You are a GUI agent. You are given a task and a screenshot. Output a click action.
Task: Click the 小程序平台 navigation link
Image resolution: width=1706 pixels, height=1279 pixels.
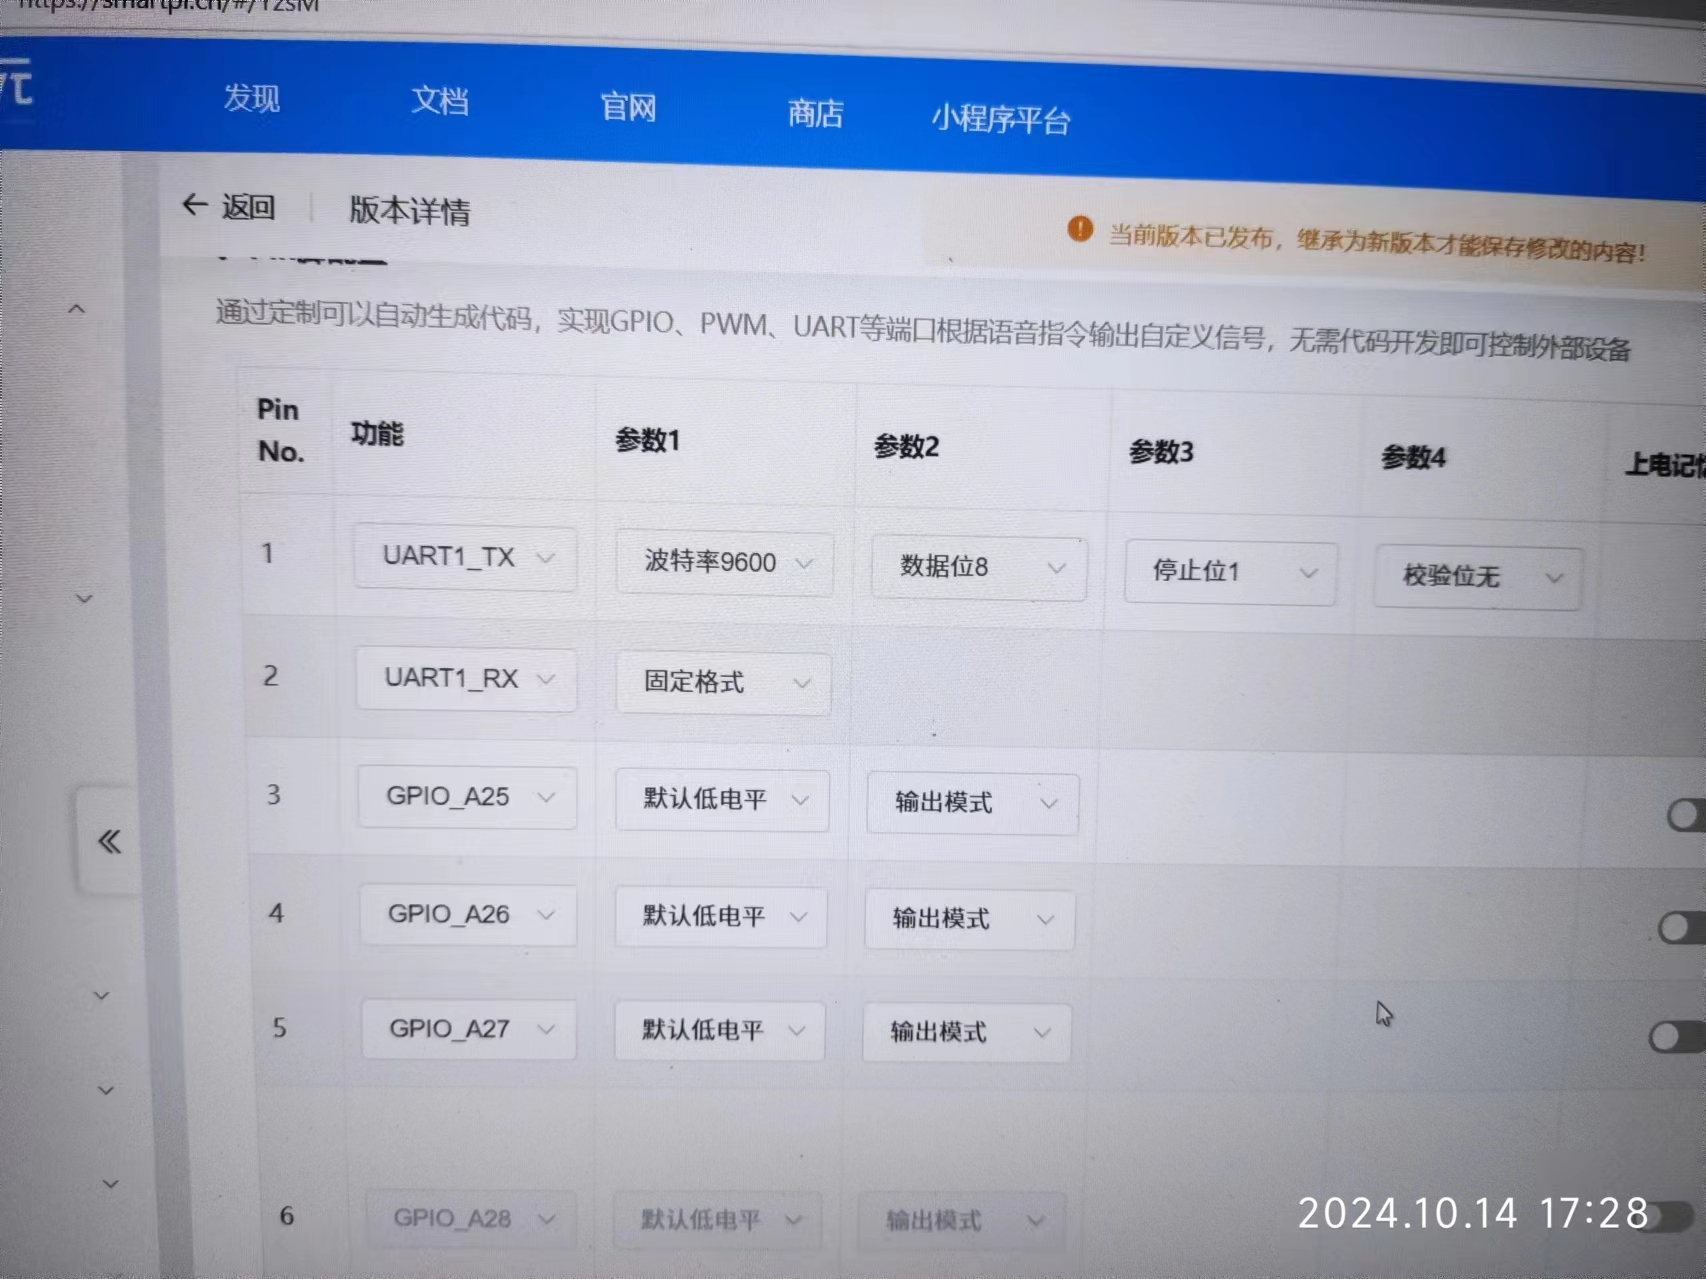pyautogui.click(x=1001, y=120)
